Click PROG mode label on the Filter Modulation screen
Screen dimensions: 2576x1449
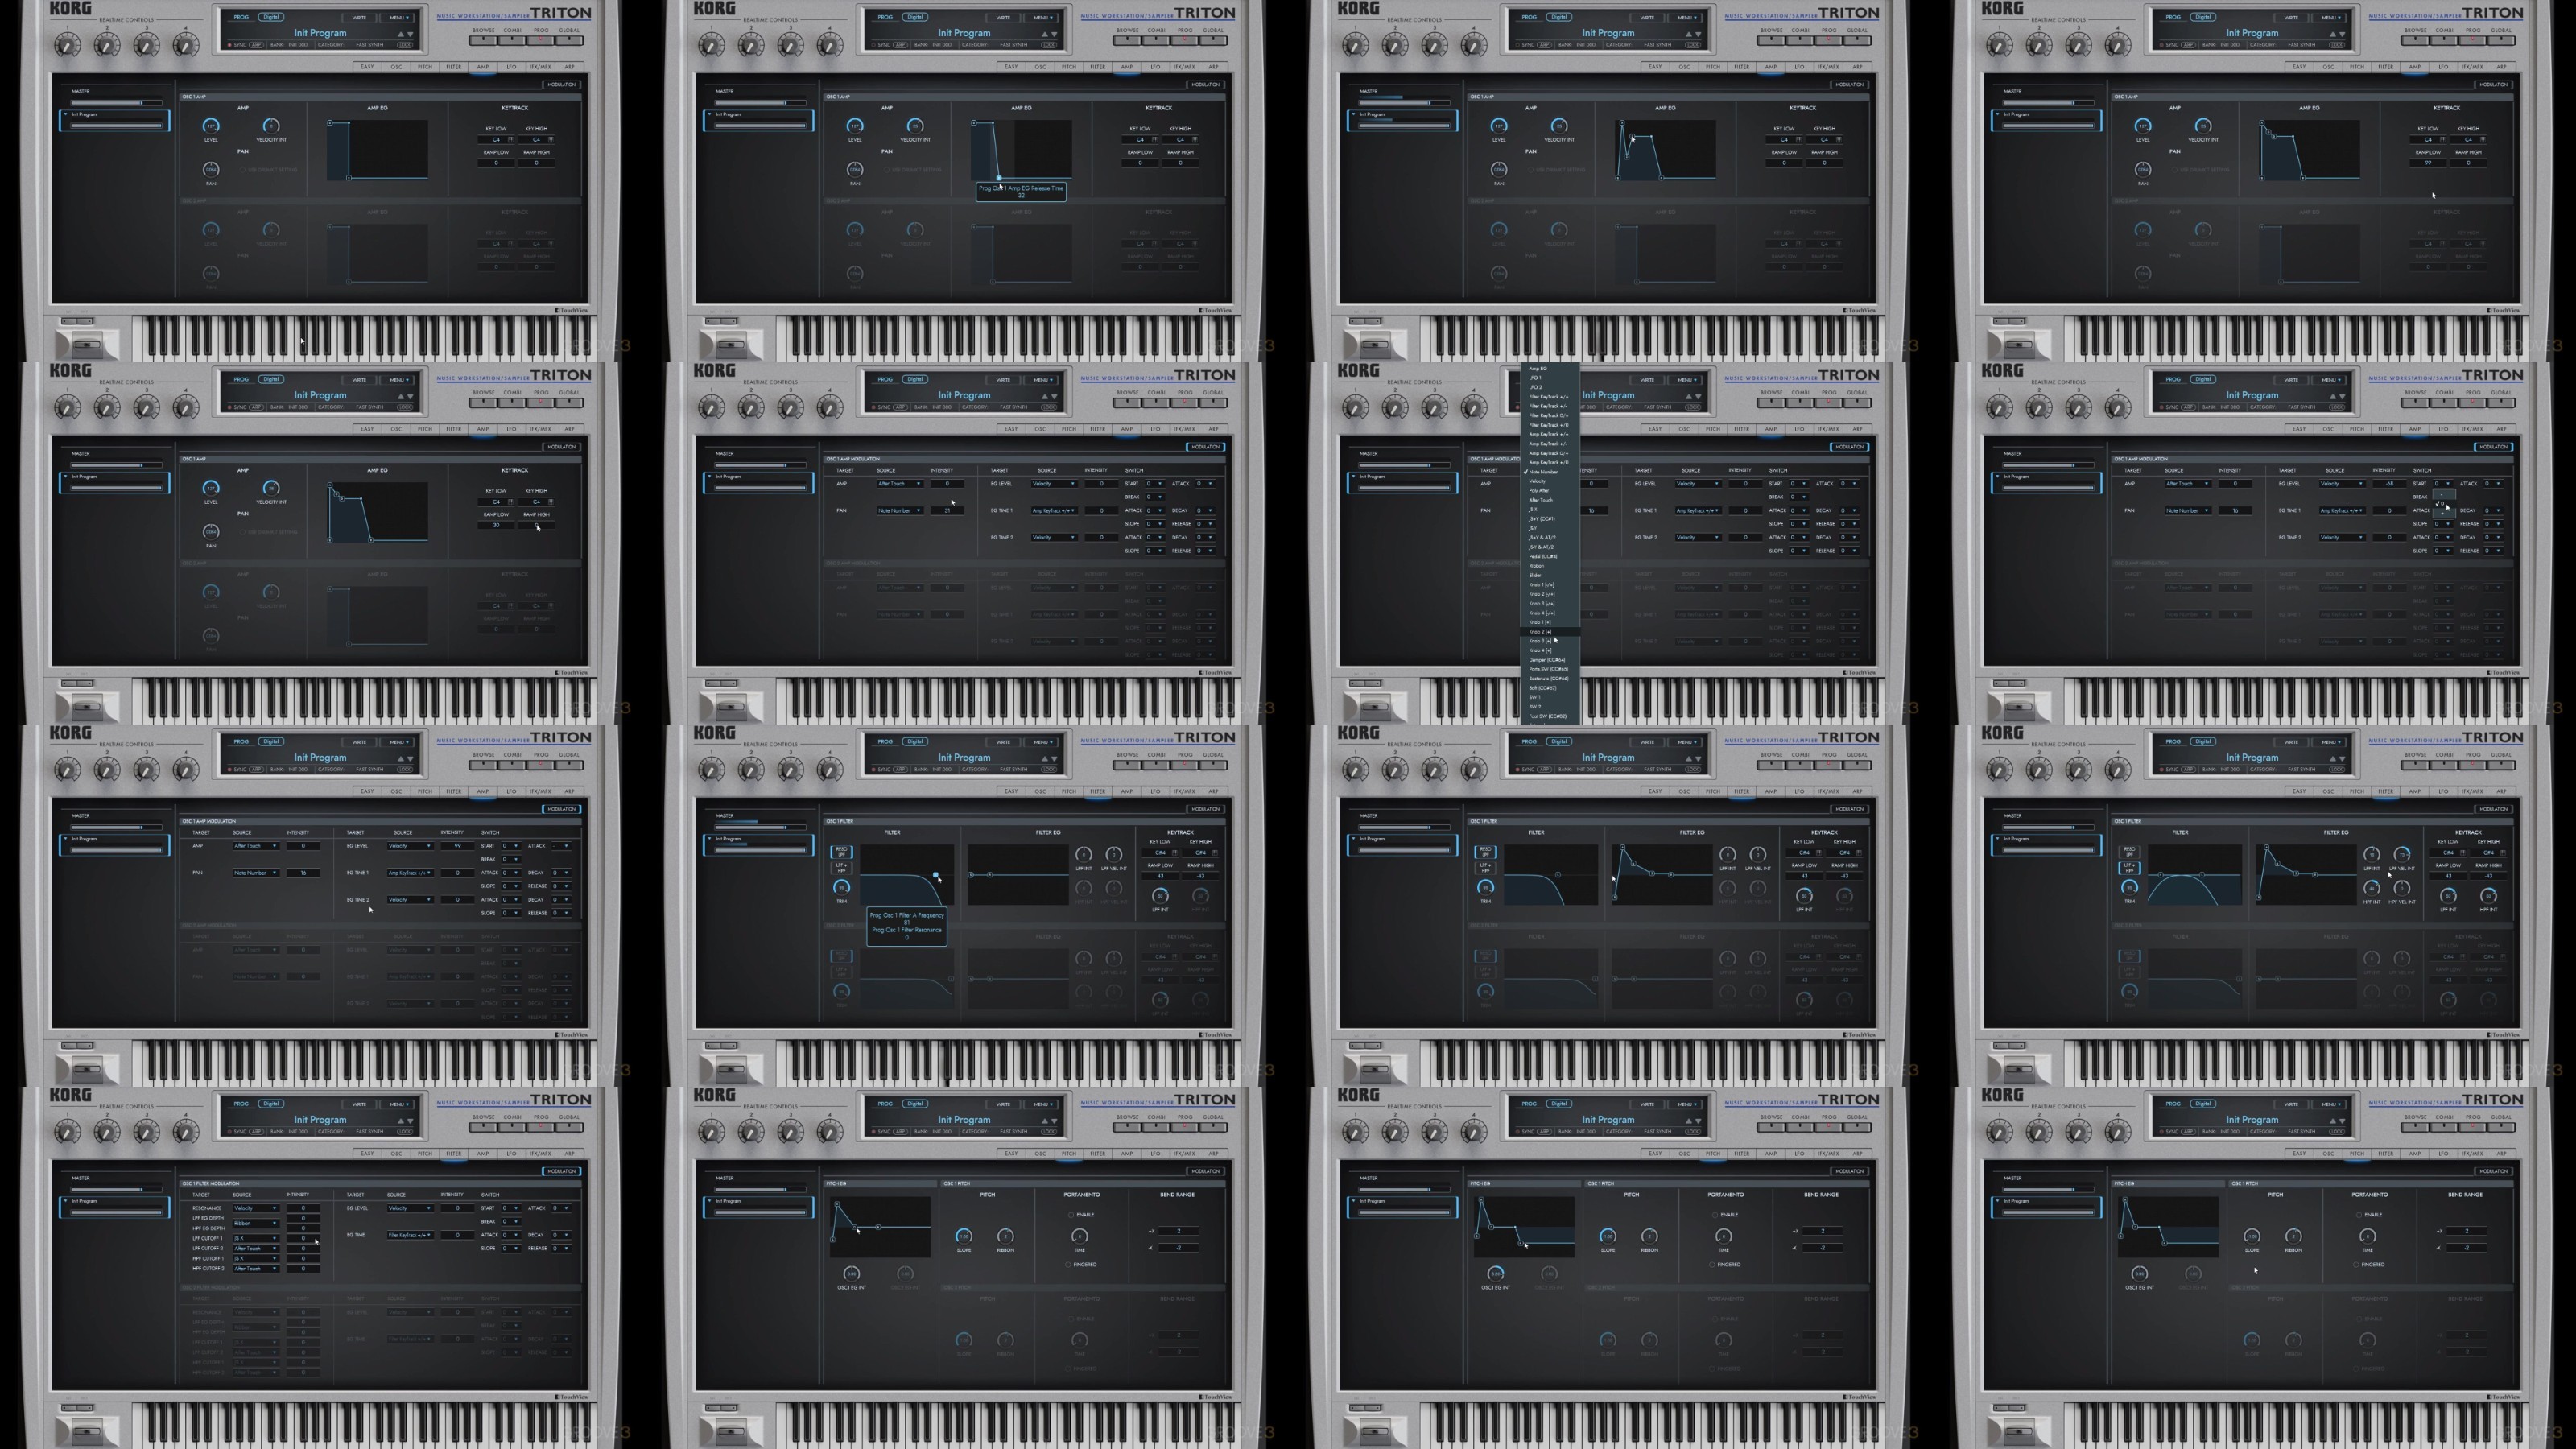point(241,1104)
